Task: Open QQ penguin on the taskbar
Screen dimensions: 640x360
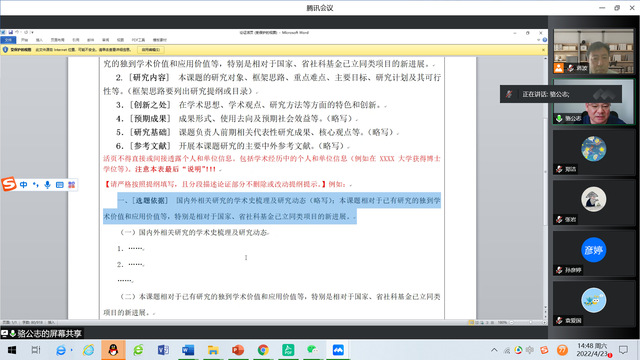Action: tap(113, 350)
